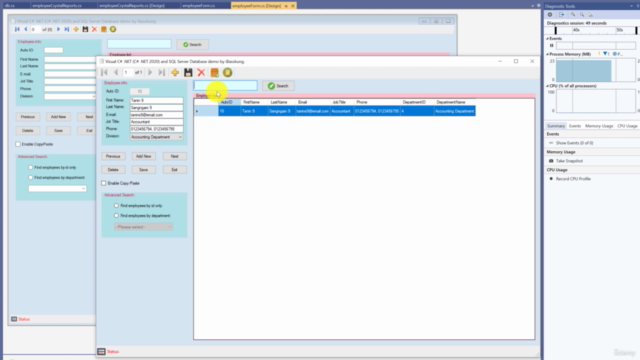Click Previous button in front window
Viewport: 640px width, 360px height.
[113, 156]
